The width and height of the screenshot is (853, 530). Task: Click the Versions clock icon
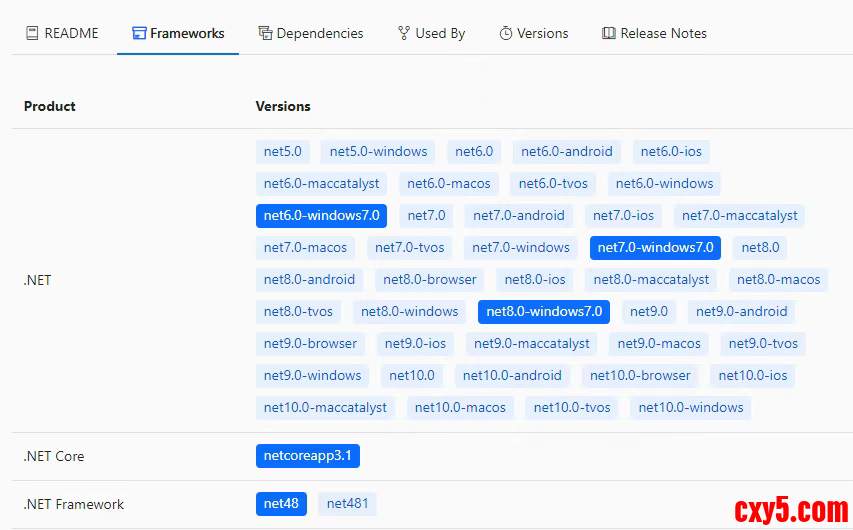click(506, 33)
